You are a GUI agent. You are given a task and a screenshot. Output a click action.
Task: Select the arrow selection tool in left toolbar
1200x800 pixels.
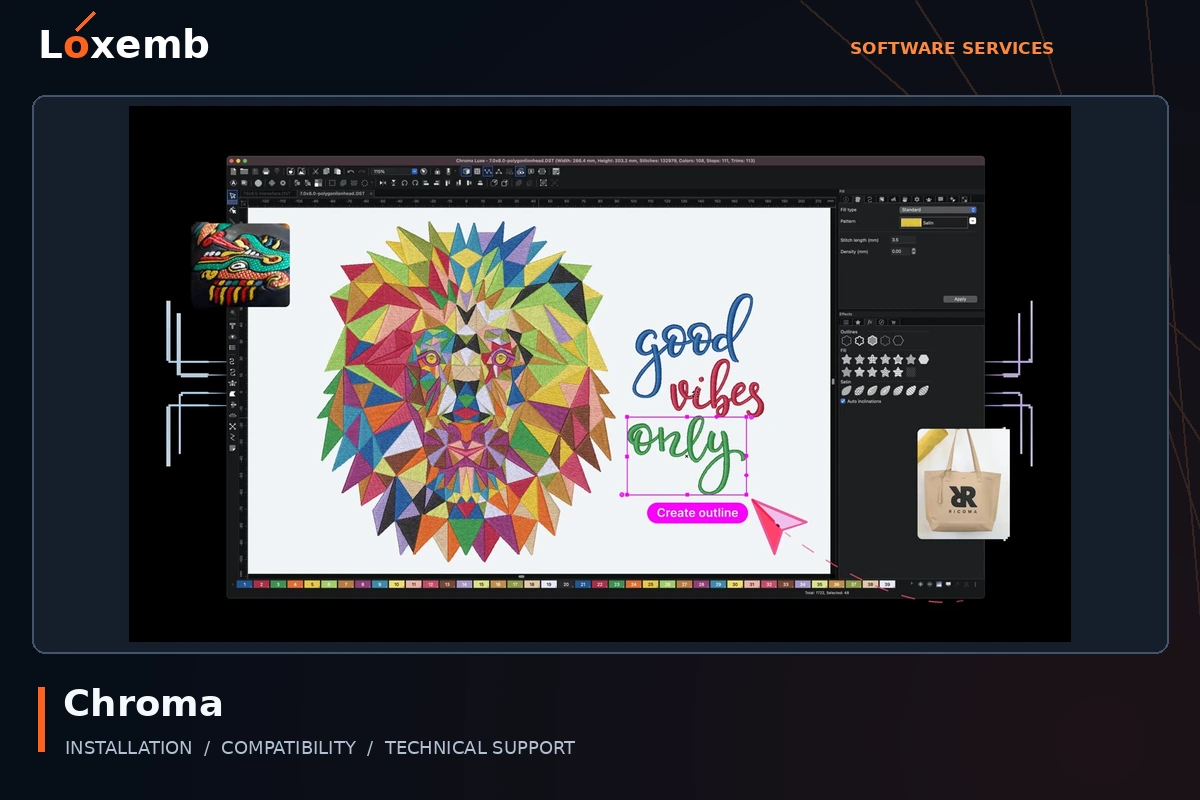(x=233, y=196)
